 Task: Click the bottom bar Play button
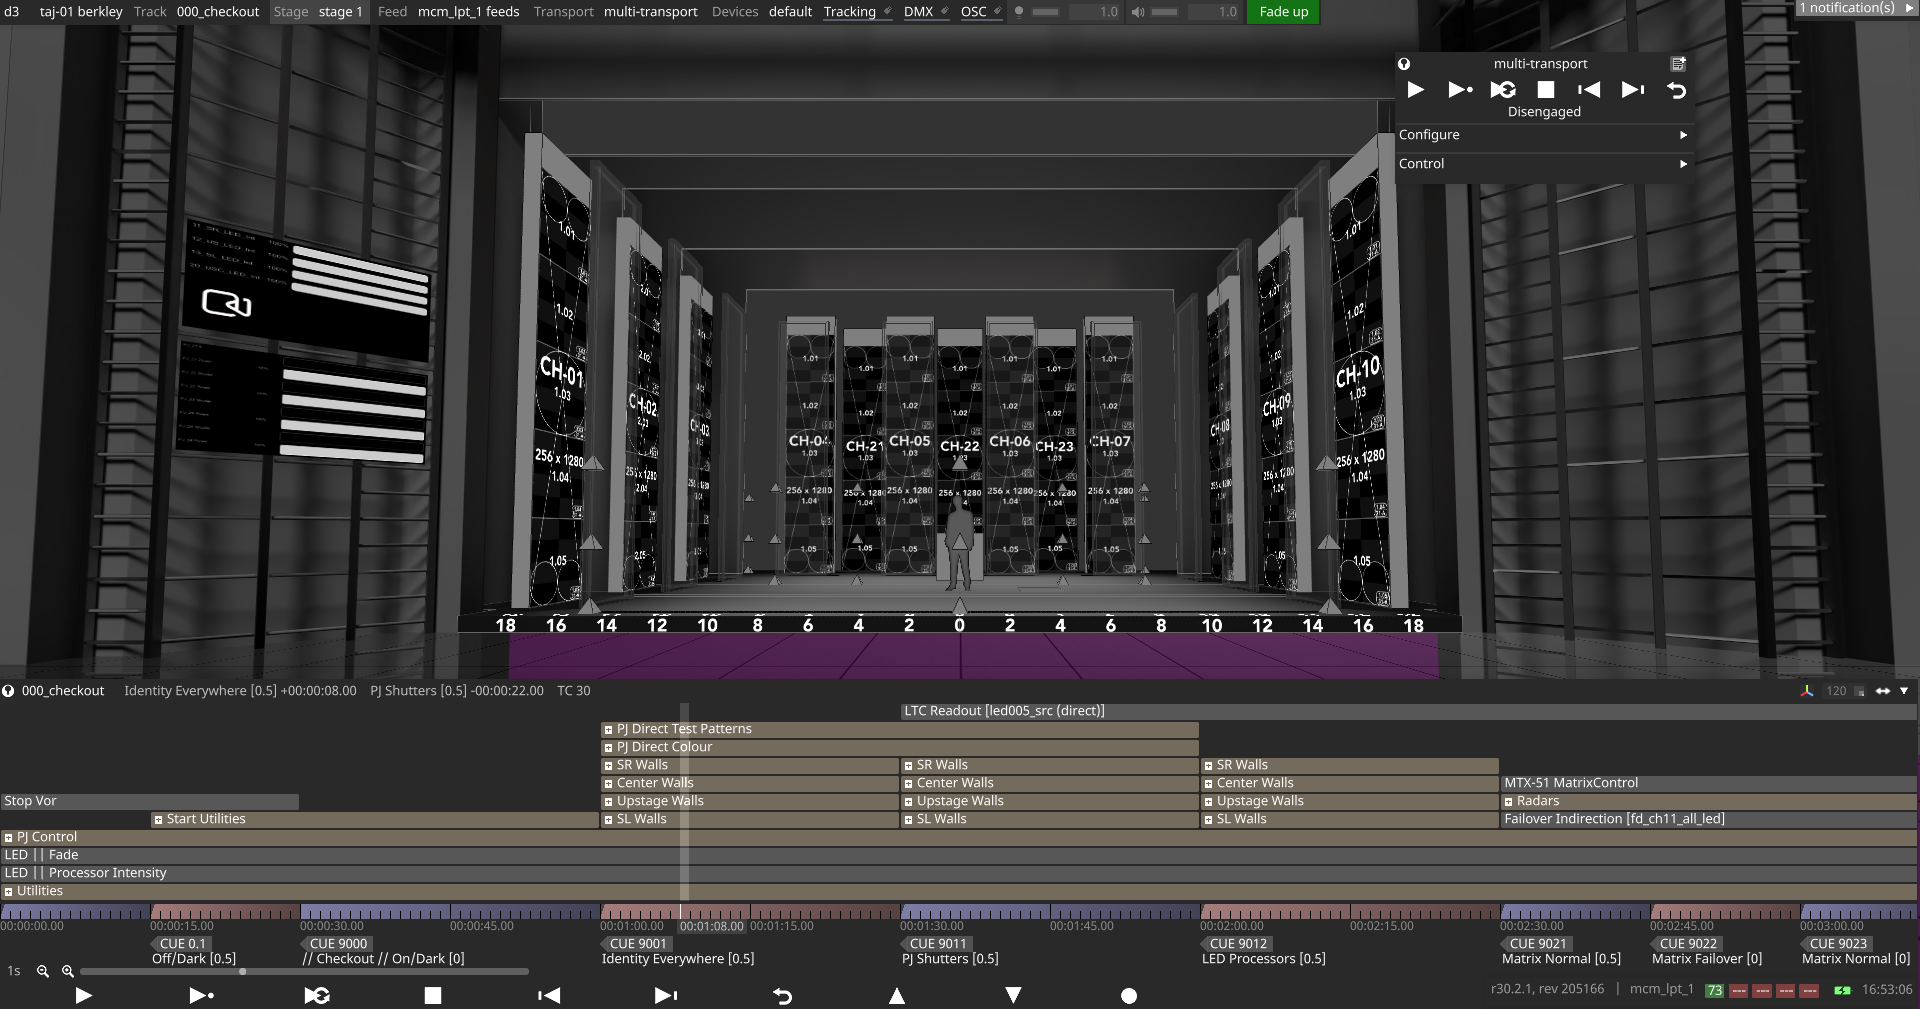(84, 995)
